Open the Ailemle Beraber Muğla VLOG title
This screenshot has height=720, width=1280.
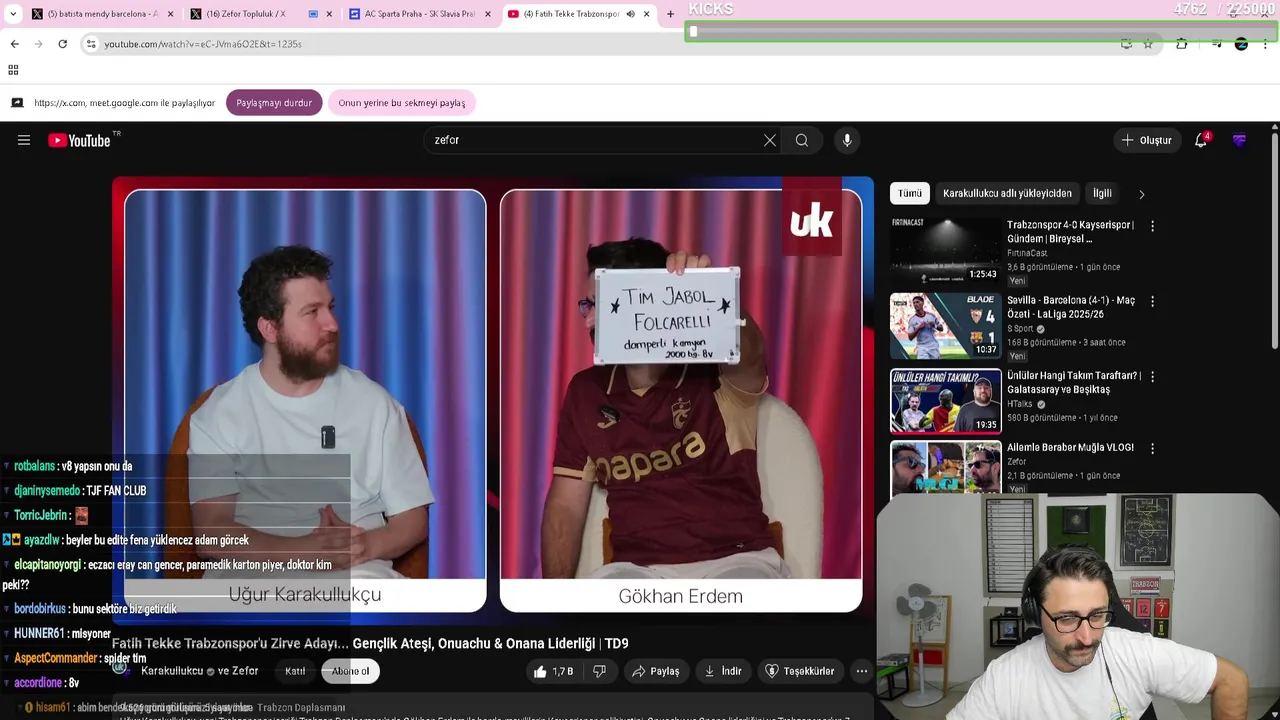1070,448
